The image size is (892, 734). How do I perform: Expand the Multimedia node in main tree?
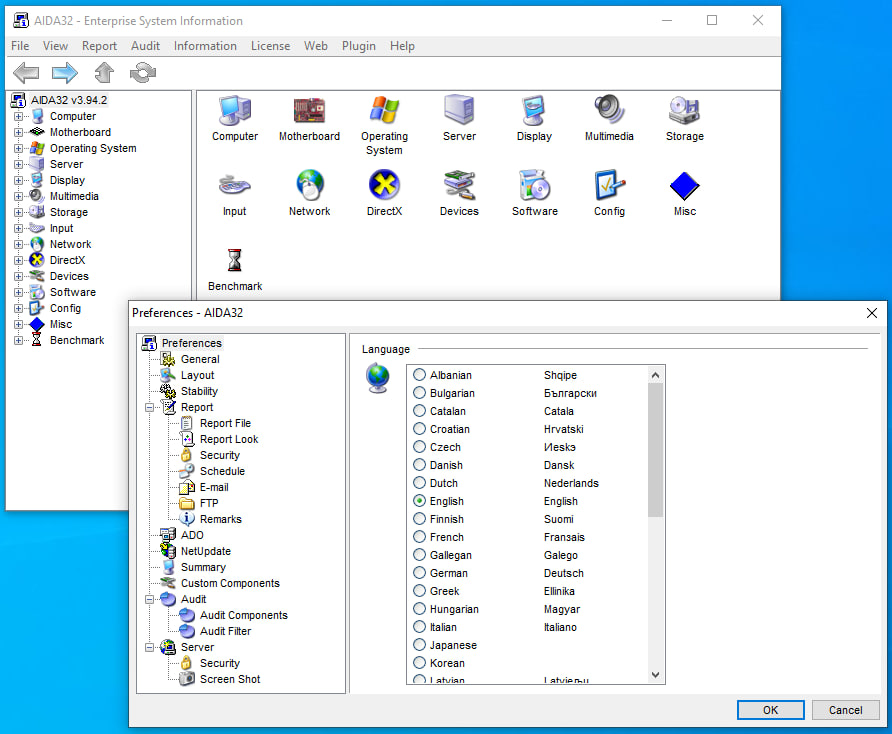tap(18, 196)
